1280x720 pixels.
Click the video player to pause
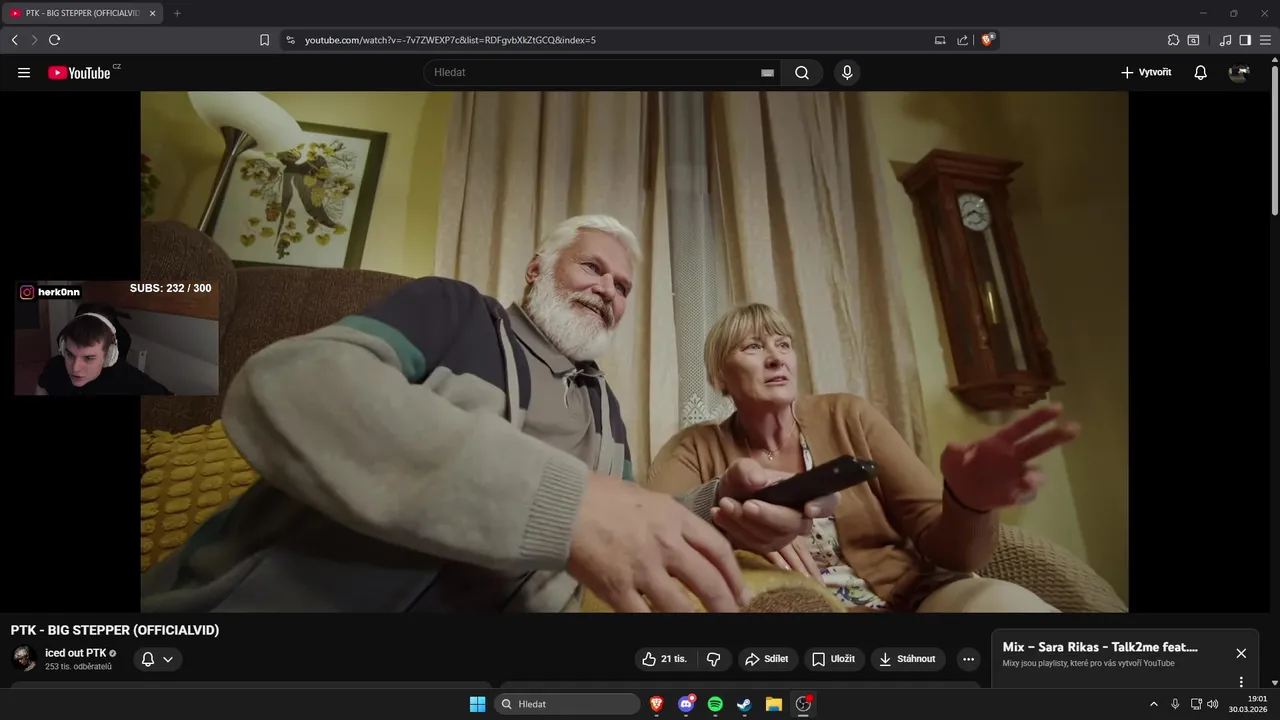pos(634,351)
